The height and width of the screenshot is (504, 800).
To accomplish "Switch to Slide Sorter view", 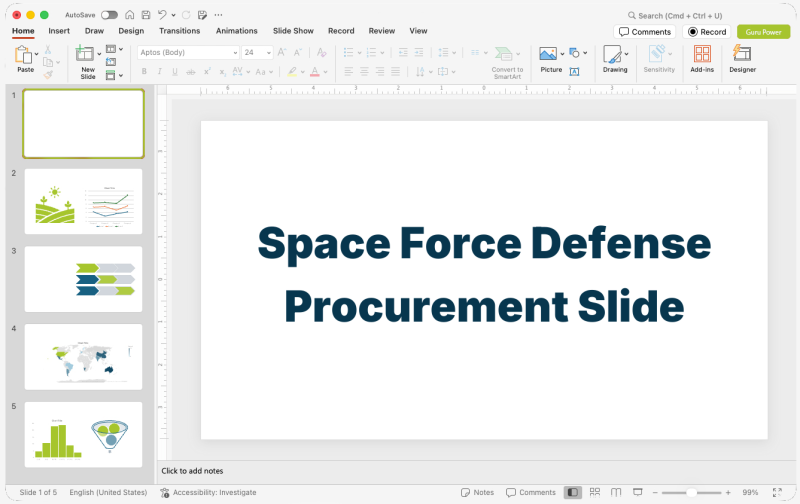I will 595,492.
